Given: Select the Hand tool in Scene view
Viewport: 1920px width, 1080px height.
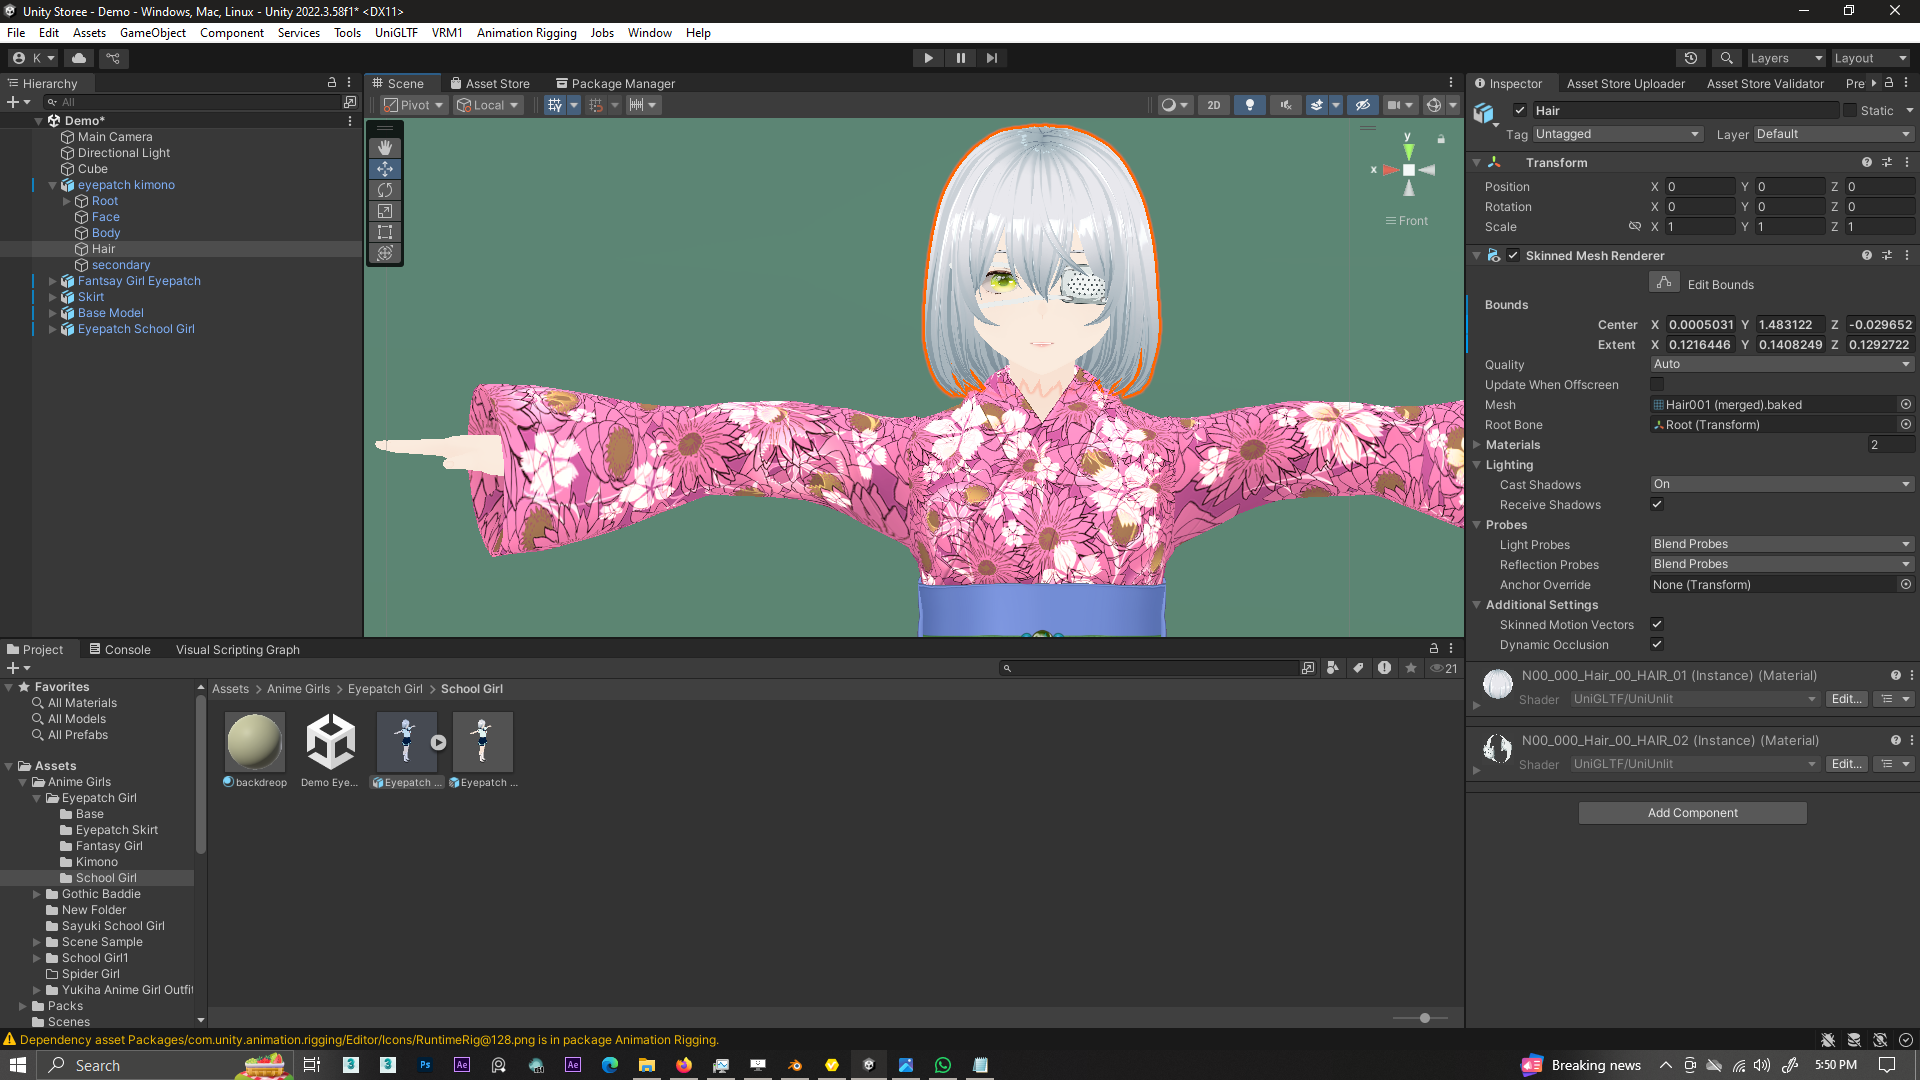Looking at the screenshot, I should [385, 148].
